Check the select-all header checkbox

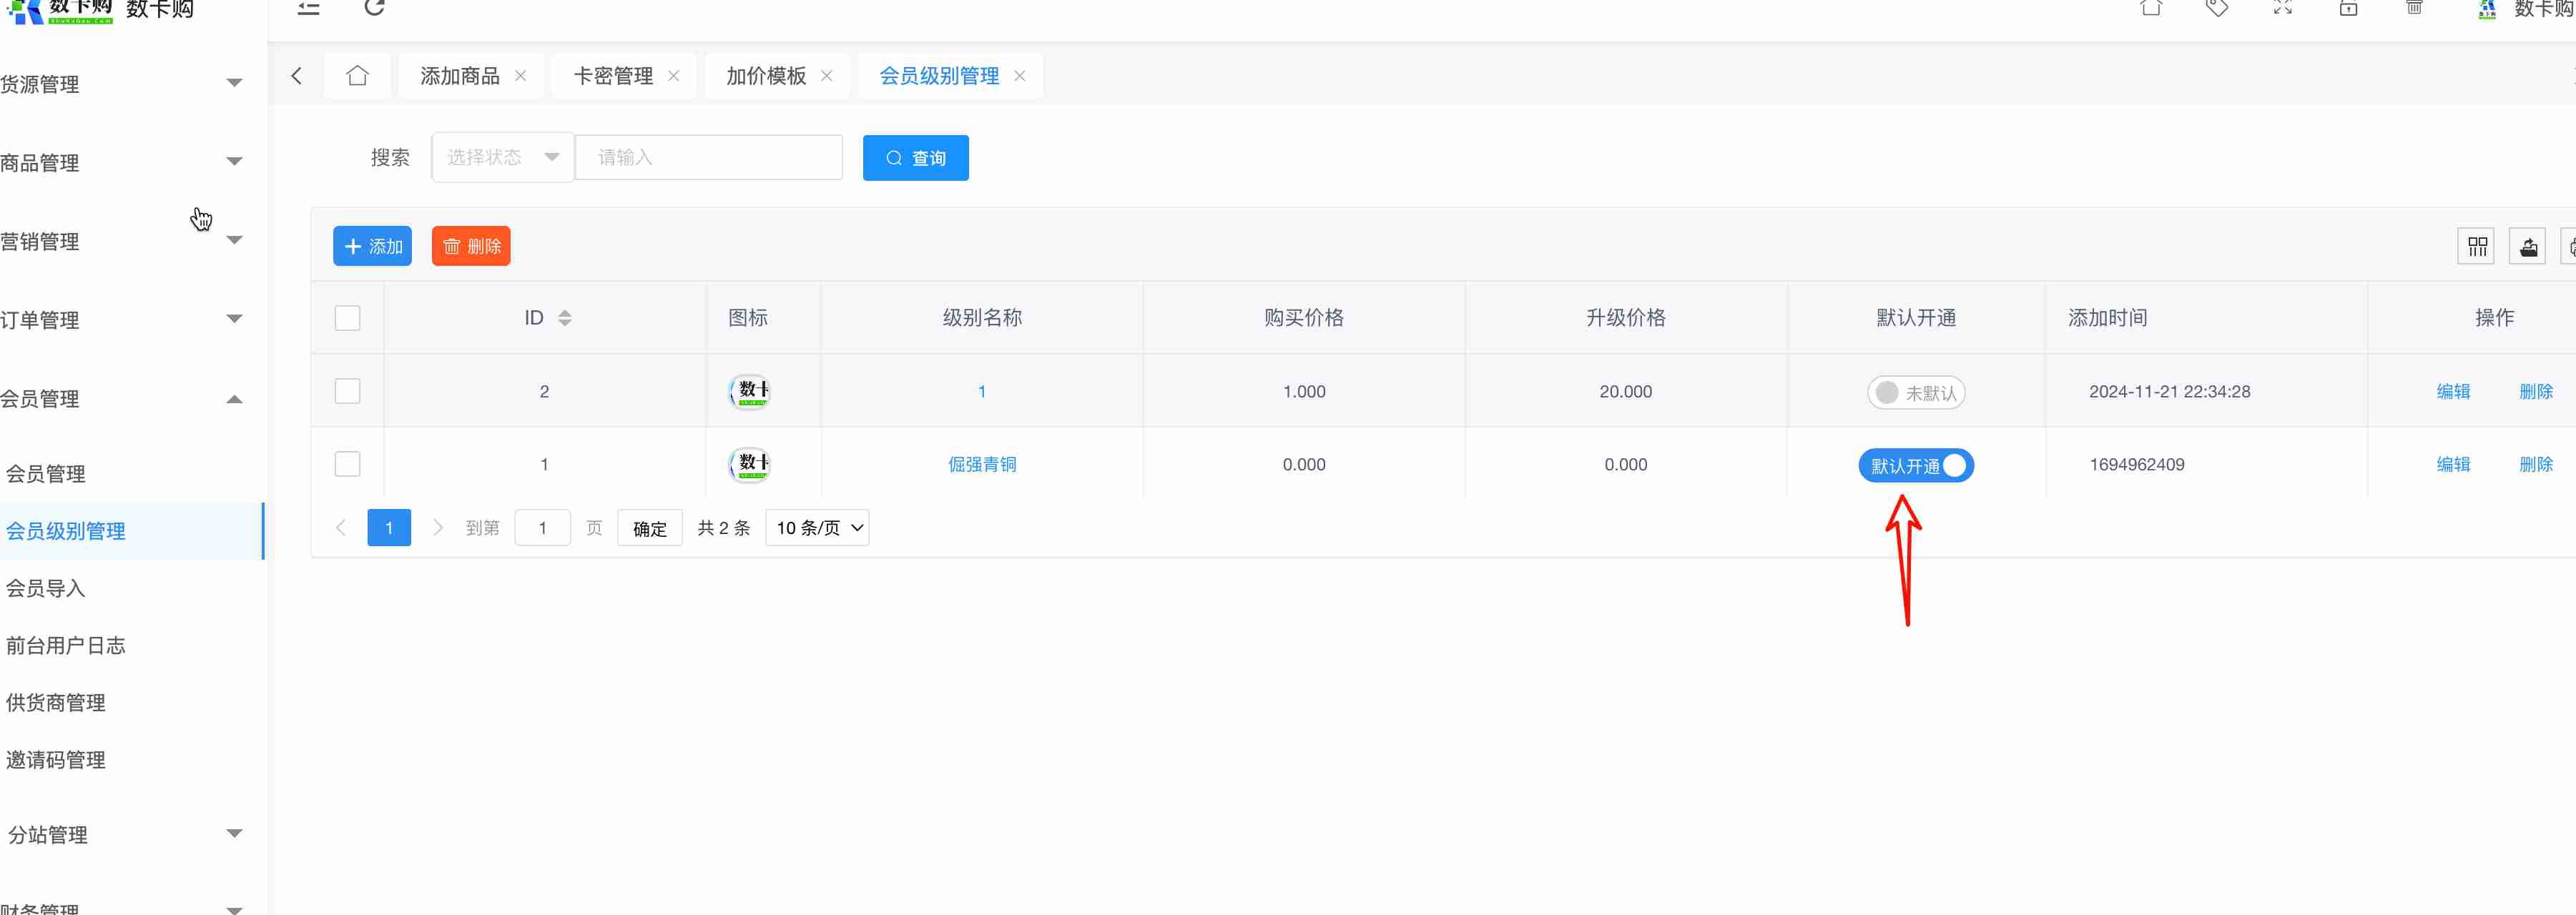click(347, 318)
